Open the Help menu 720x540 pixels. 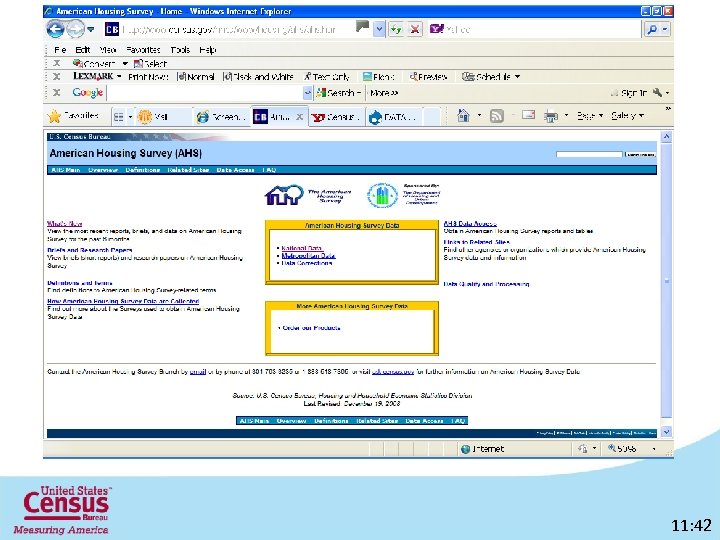point(208,50)
